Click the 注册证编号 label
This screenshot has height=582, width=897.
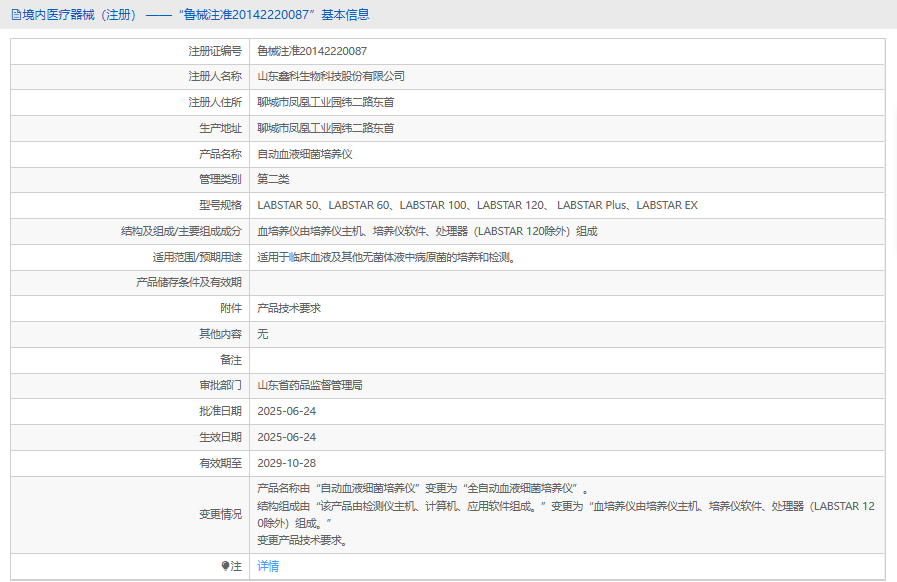(x=215, y=51)
